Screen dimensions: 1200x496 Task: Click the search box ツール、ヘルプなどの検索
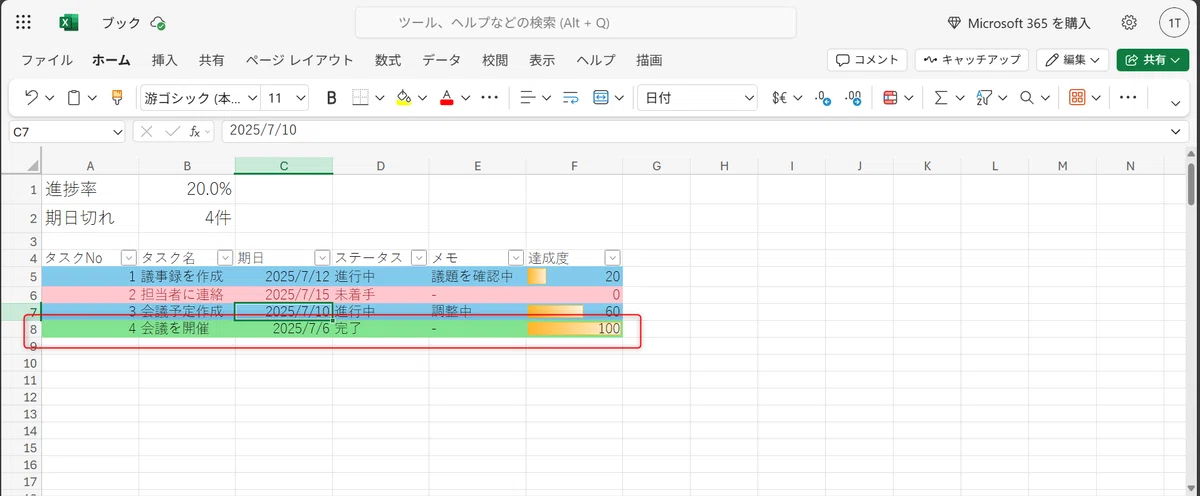576,23
